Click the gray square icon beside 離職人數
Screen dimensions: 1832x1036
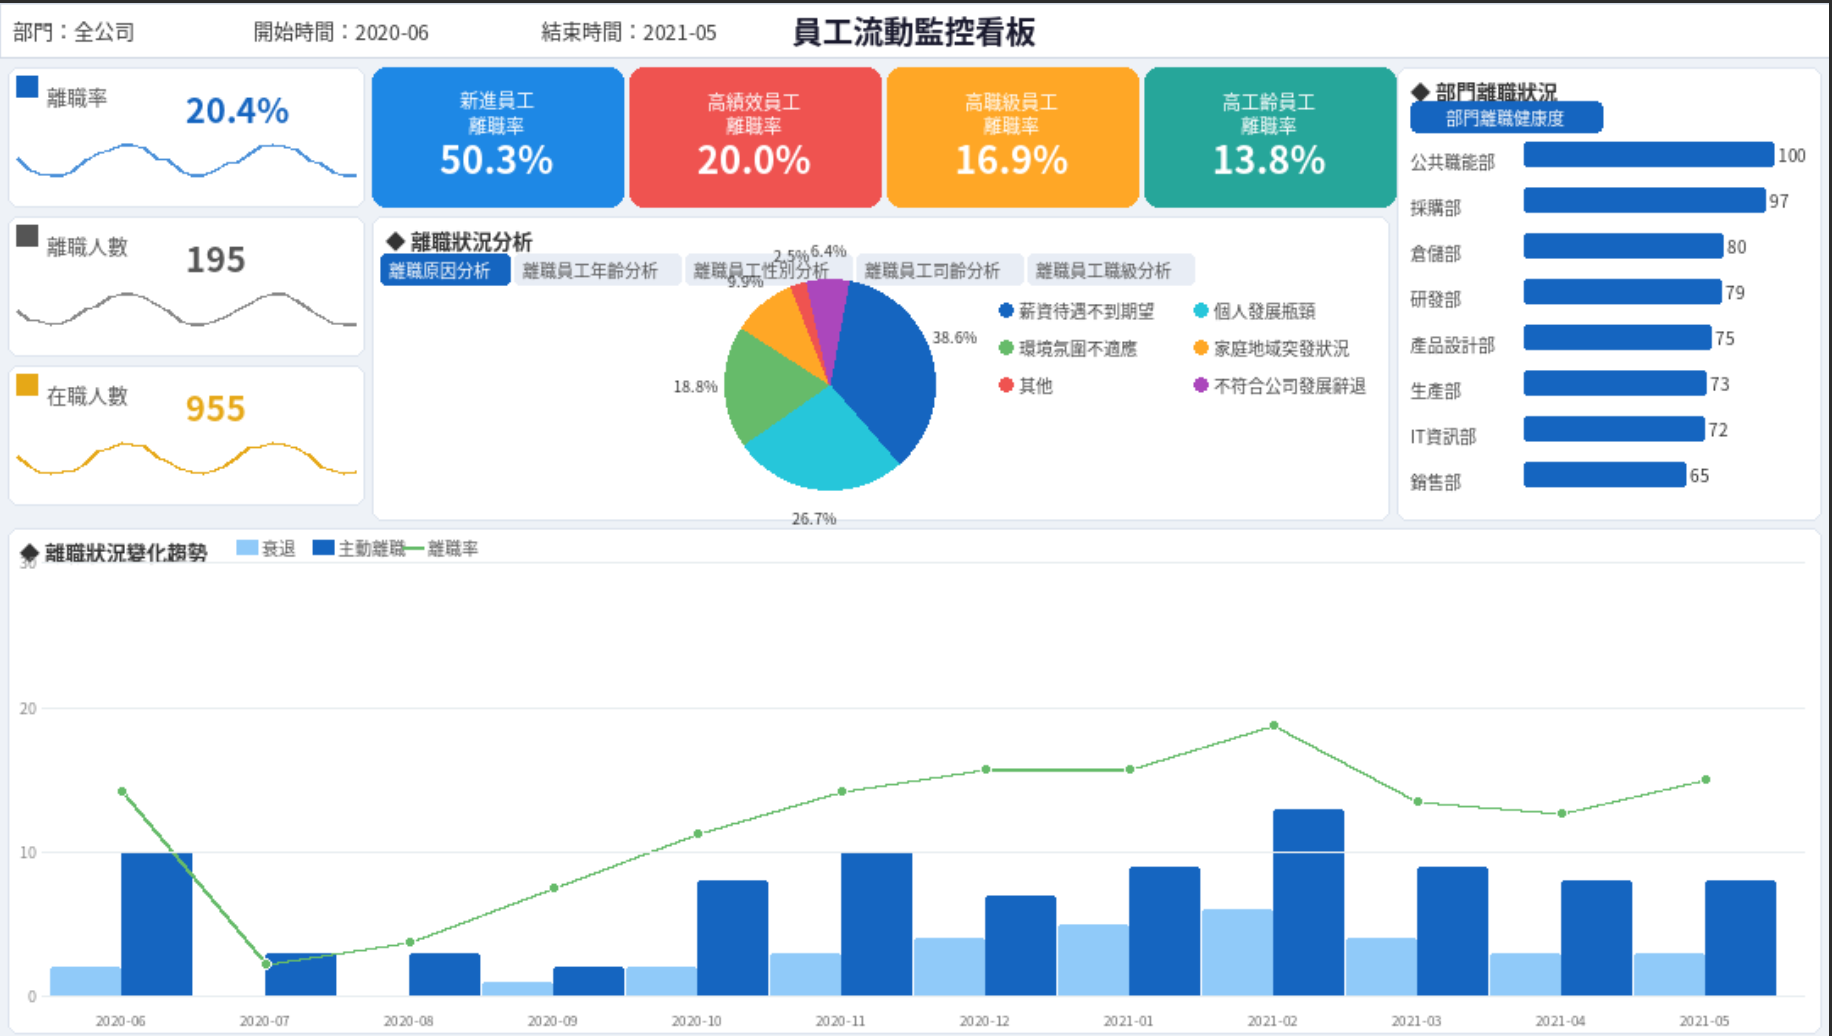pos(27,236)
